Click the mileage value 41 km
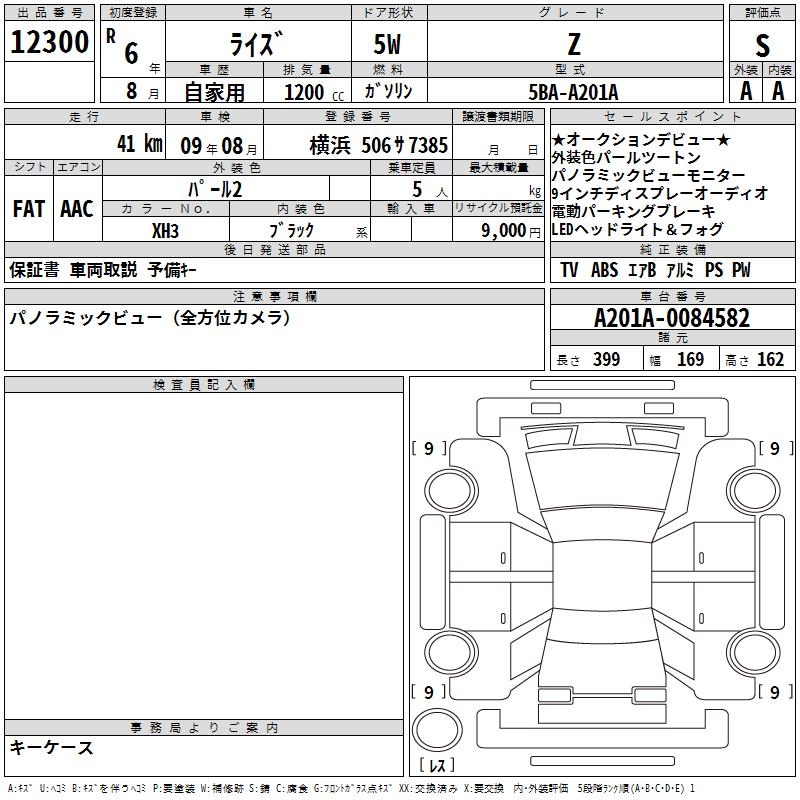Viewport: 800px width, 800px height. point(138,143)
